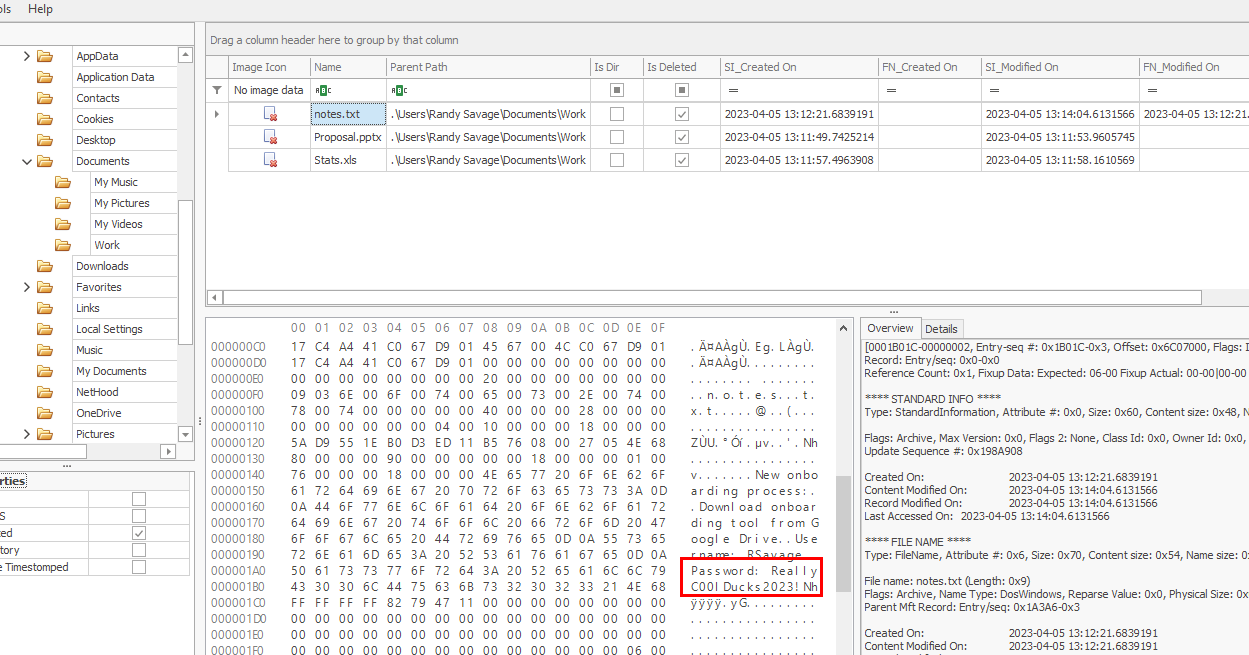Select the Downloads folder icon
Viewport: 1249px width, 655px height.
pyautogui.click(x=44, y=266)
